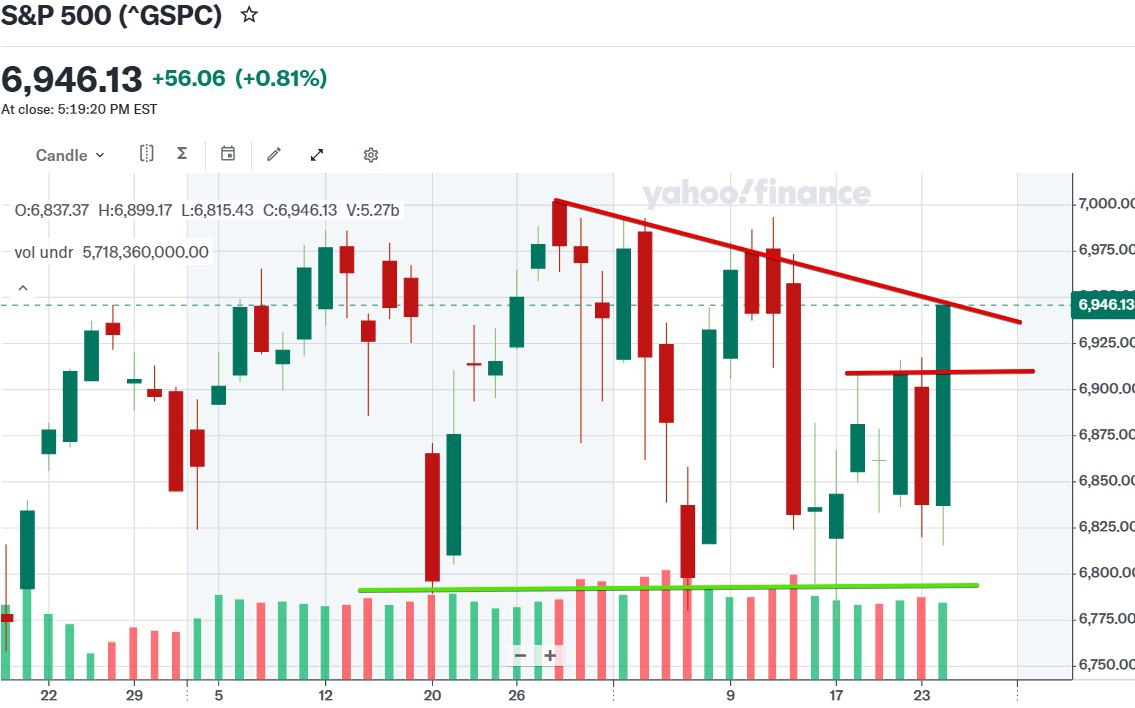This screenshot has height=708, width=1135.
Task: Expand chart to full screen
Action: (x=317, y=155)
